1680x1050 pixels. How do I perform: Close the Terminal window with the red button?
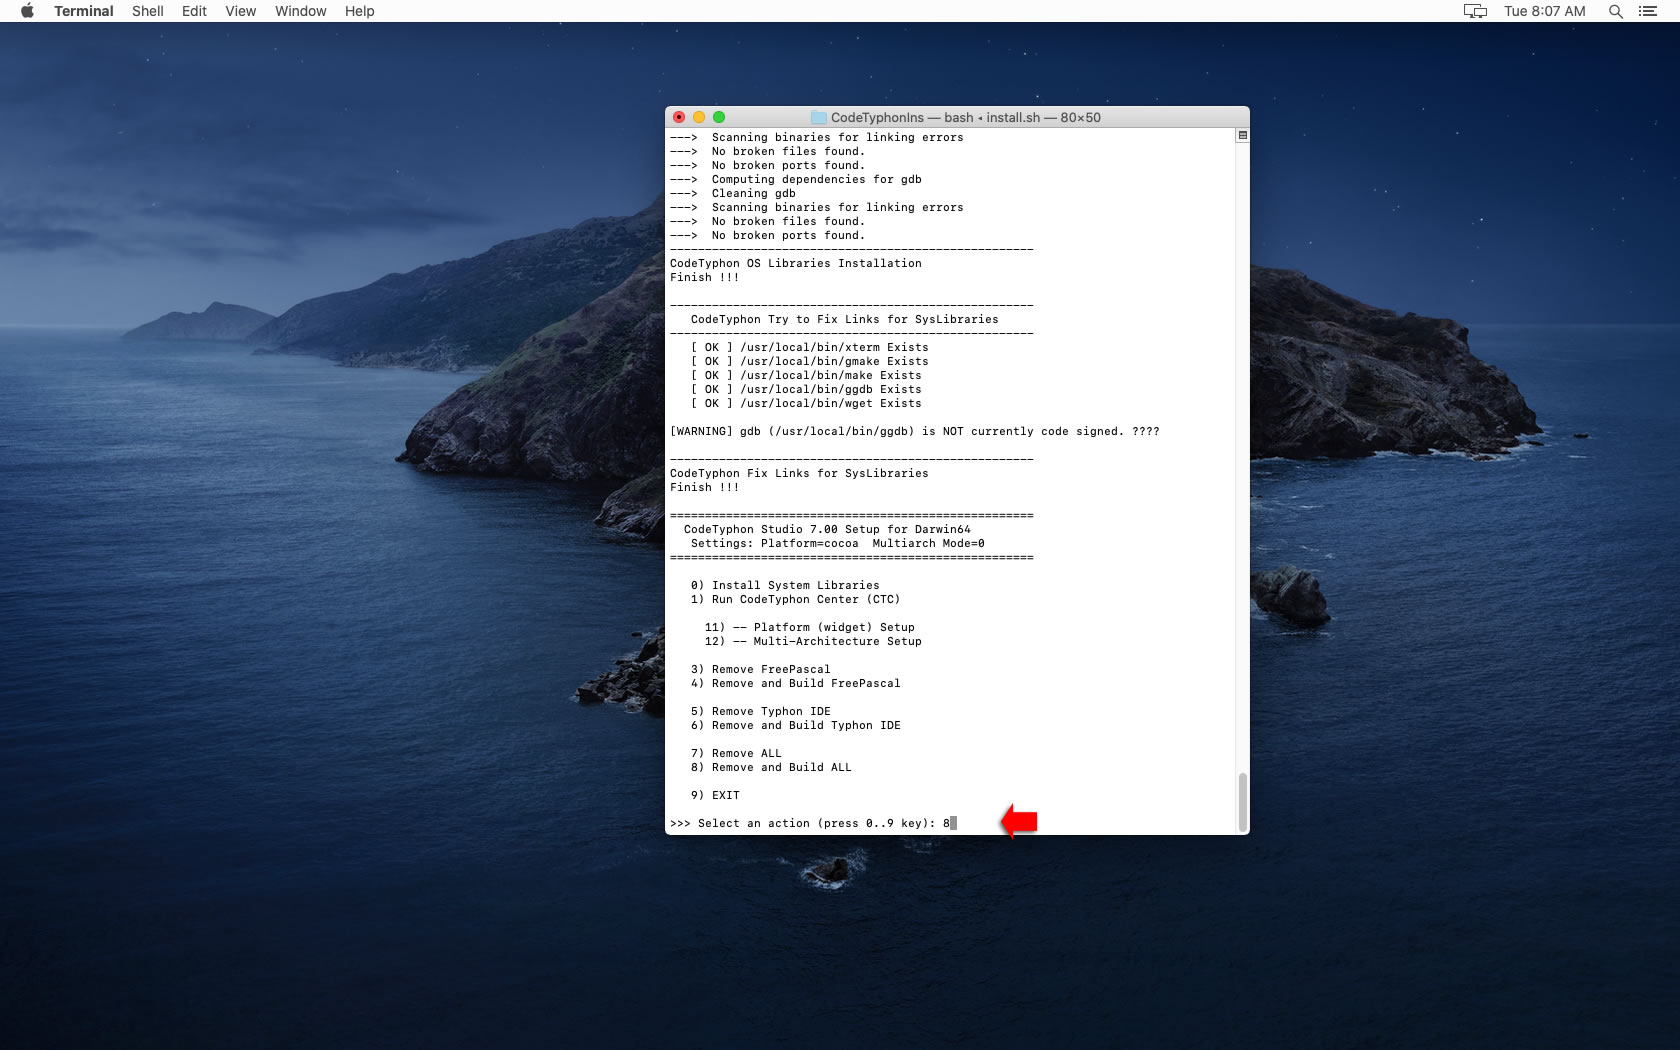(679, 117)
